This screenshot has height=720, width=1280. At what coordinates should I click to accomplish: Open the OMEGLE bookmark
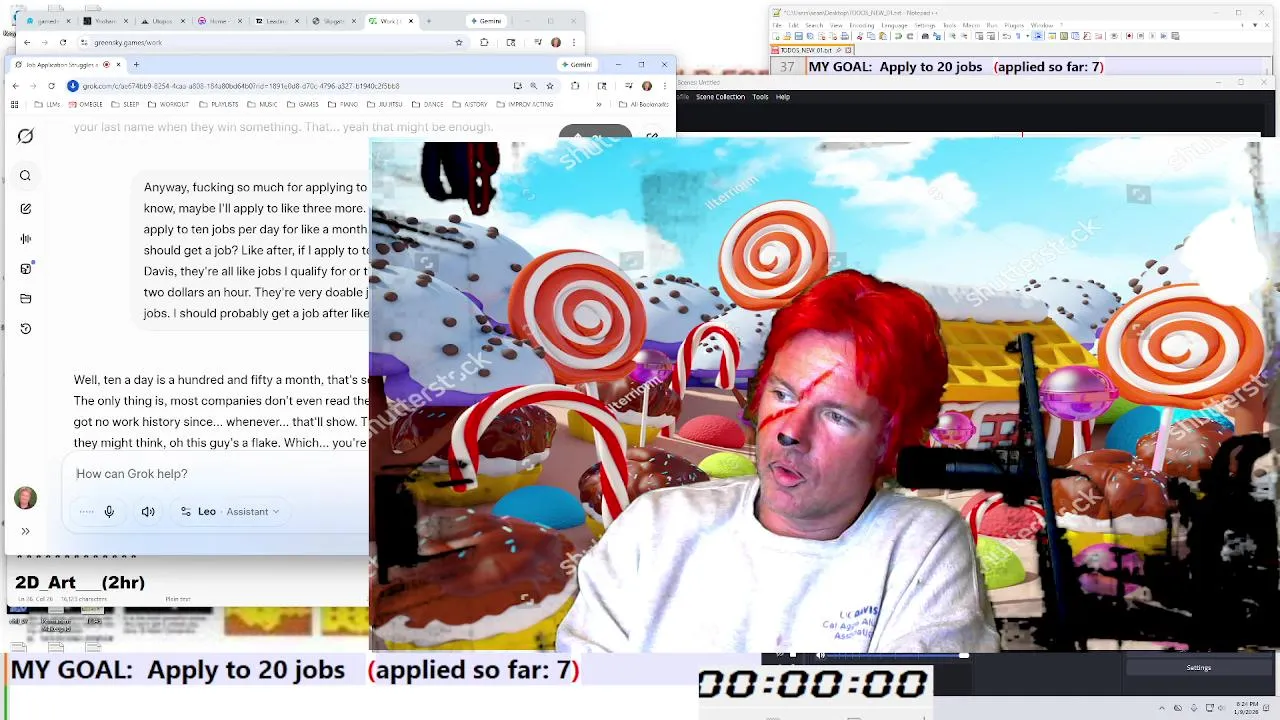[x=85, y=104]
